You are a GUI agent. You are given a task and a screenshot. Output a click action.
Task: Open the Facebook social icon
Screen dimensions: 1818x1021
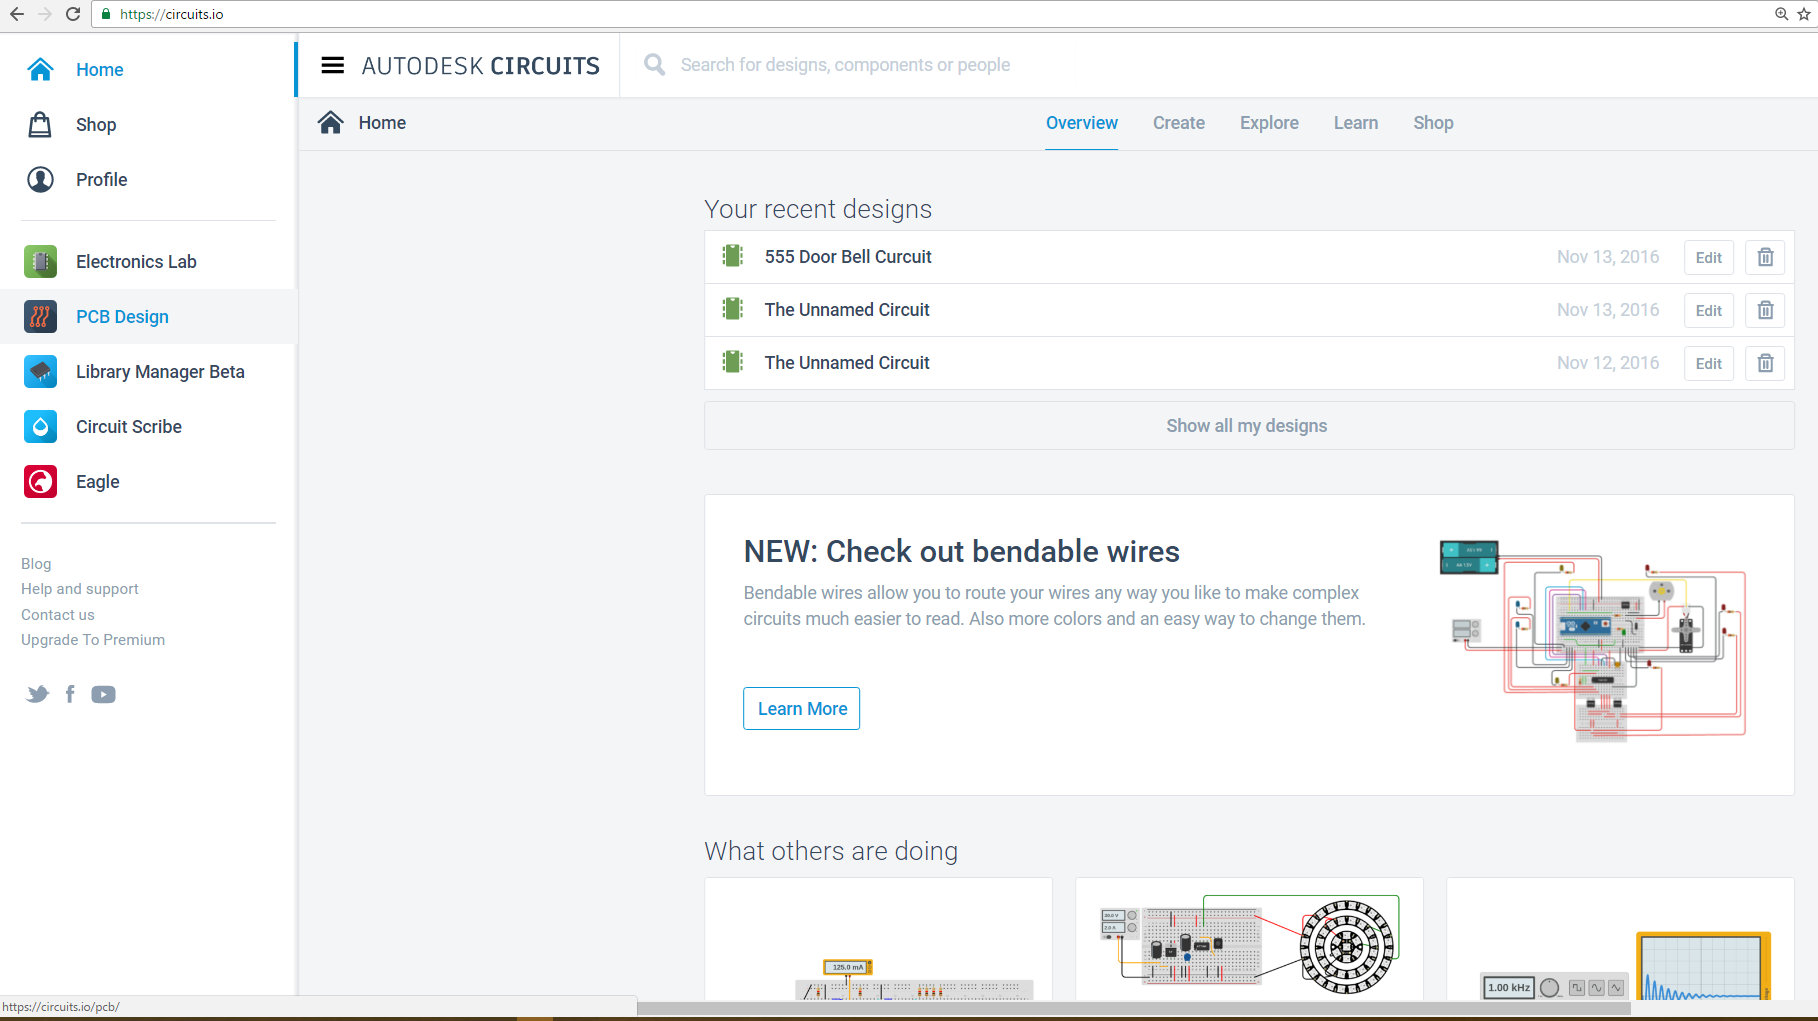pos(70,694)
